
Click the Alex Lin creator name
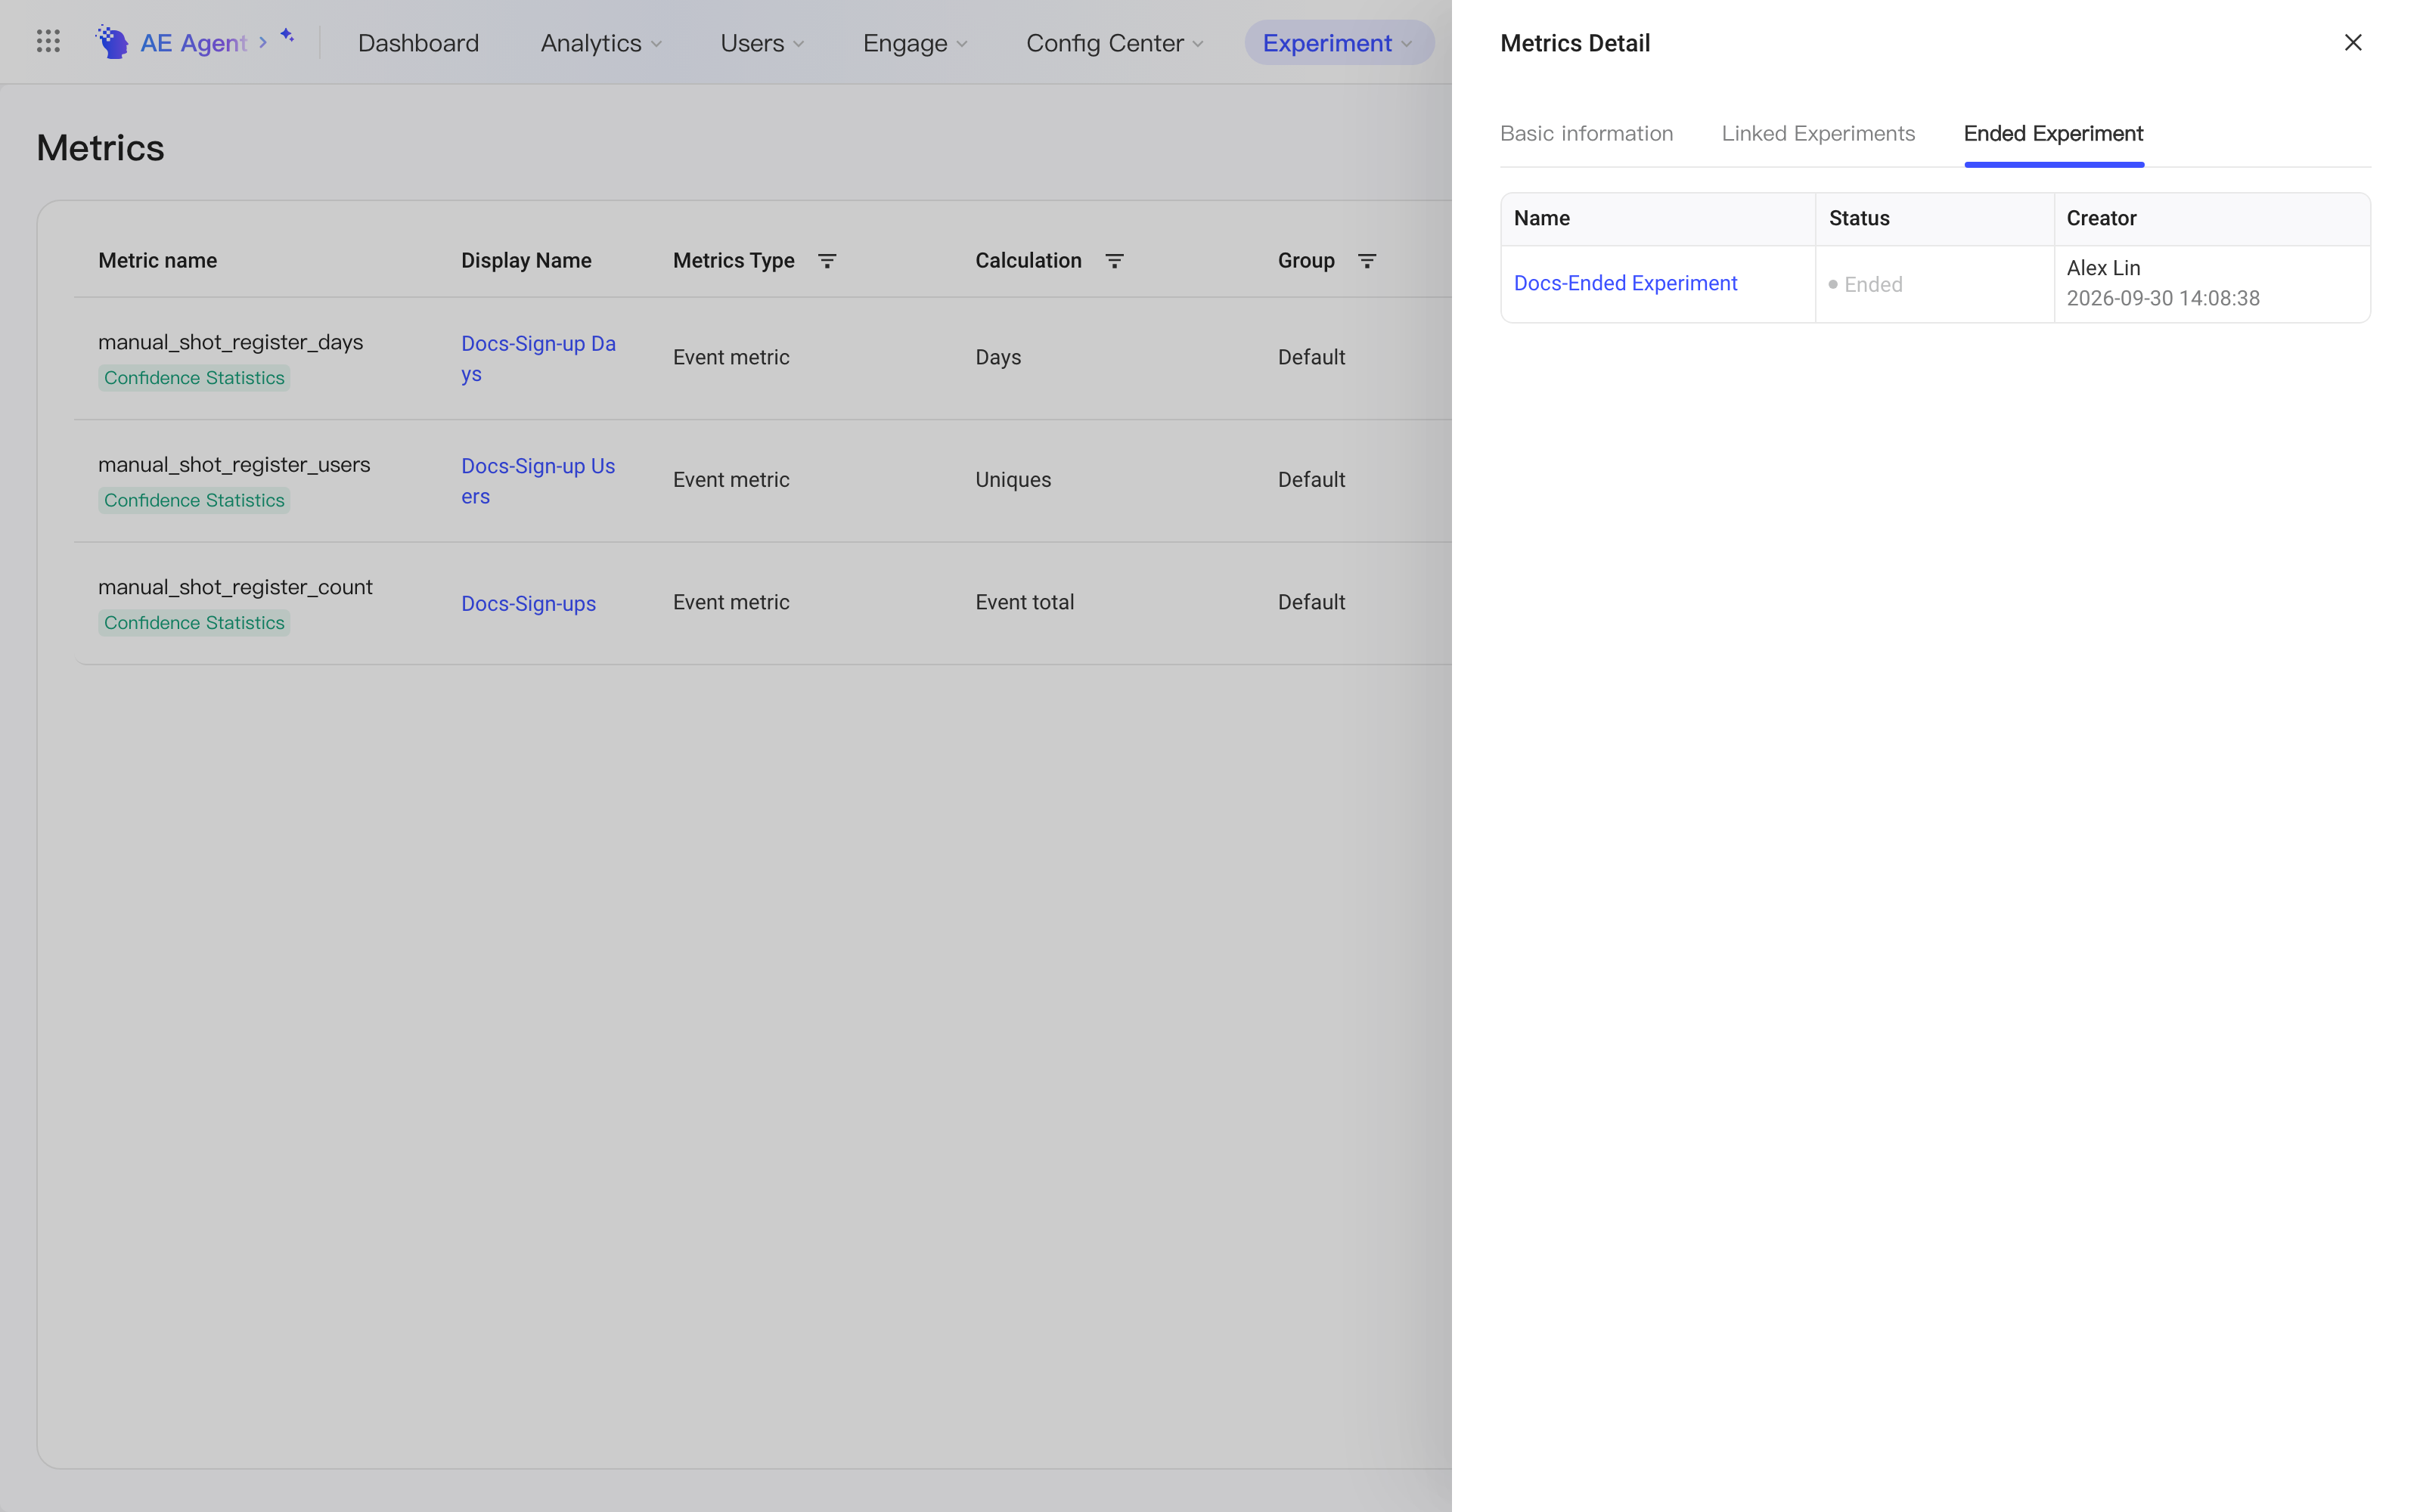[2103, 268]
